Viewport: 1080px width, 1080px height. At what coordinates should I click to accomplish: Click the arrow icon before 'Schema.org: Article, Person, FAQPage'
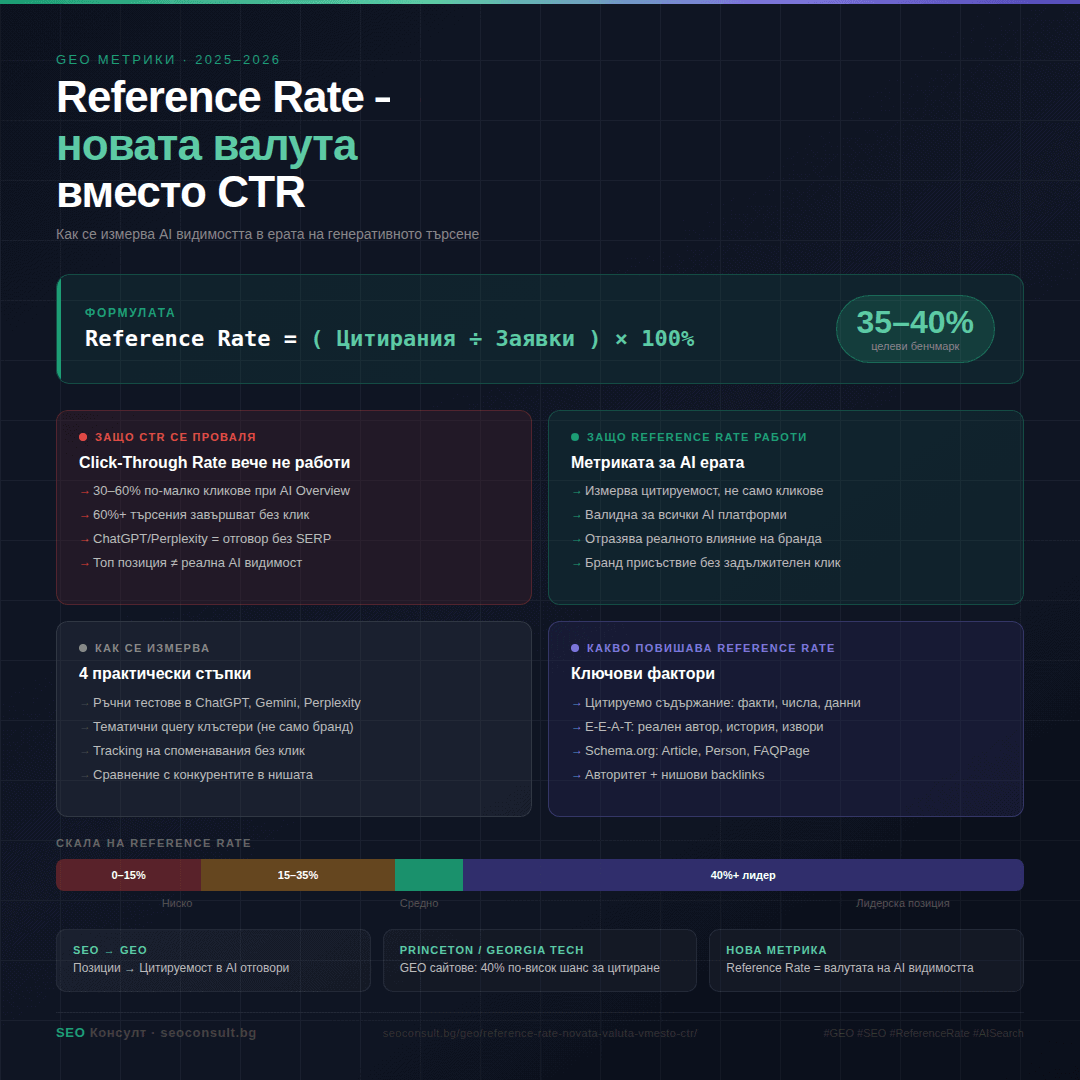(574, 750)
